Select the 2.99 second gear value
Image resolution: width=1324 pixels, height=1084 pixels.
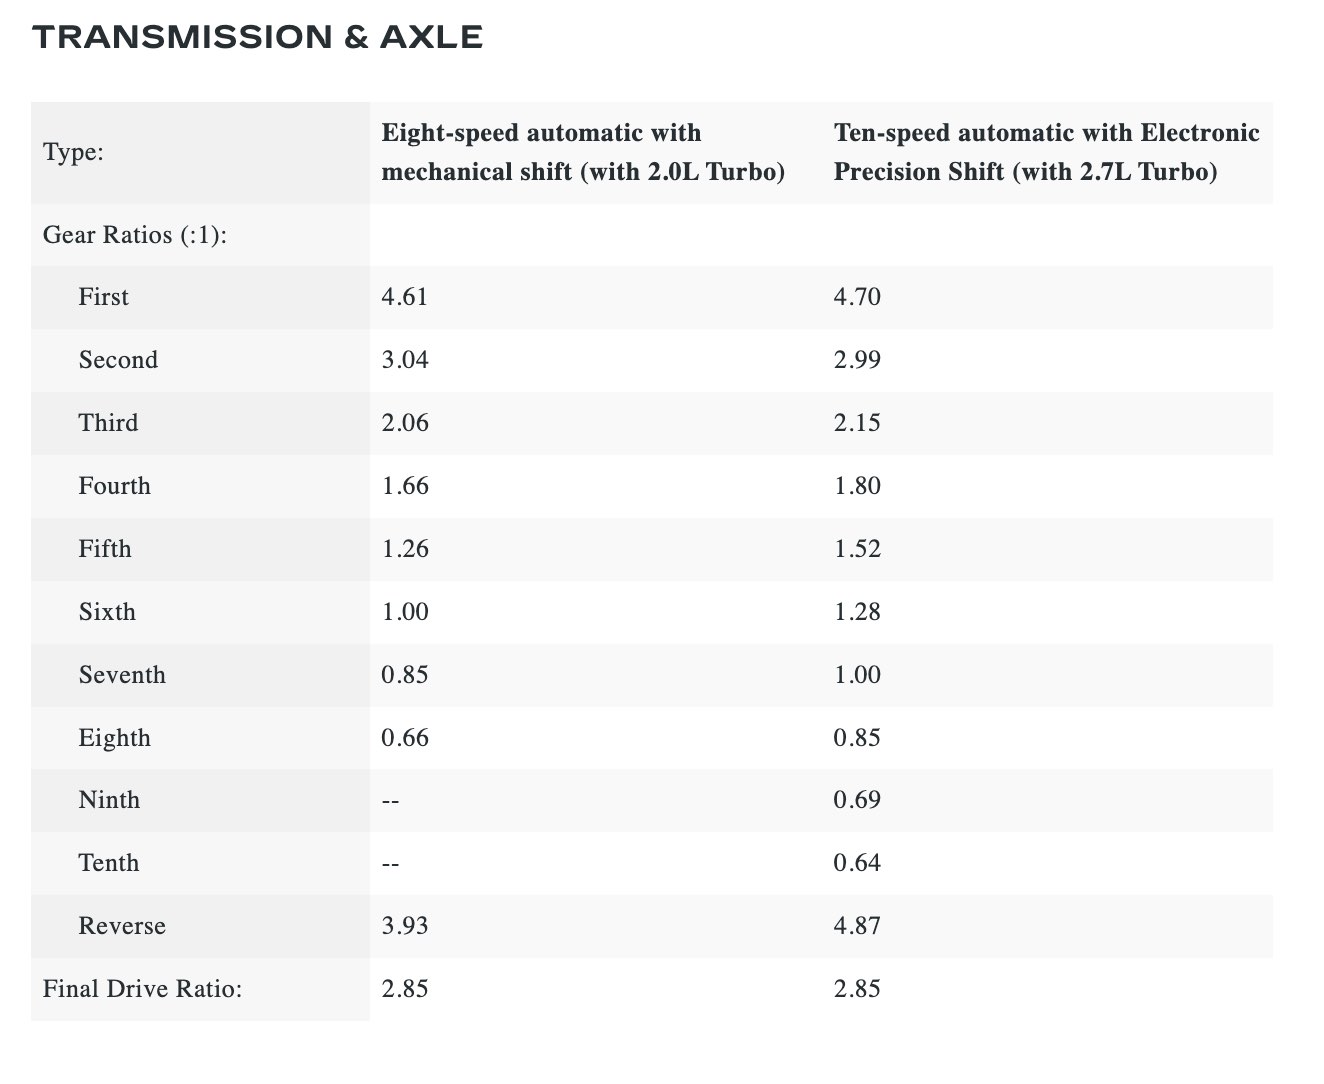857,360
